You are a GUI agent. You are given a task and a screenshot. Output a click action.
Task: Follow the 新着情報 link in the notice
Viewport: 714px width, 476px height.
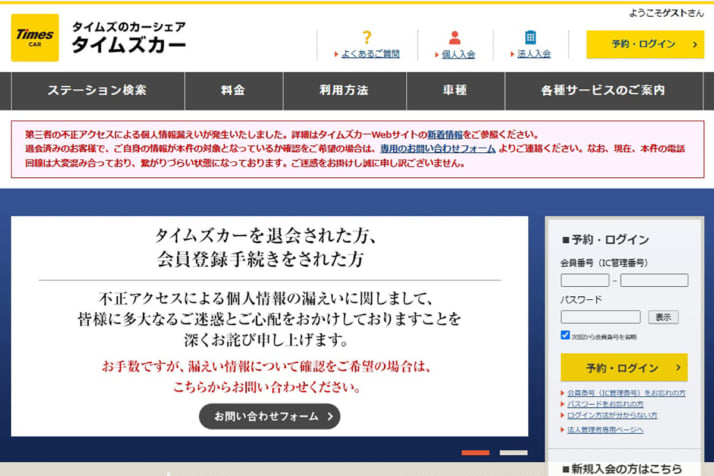point(445,135)
